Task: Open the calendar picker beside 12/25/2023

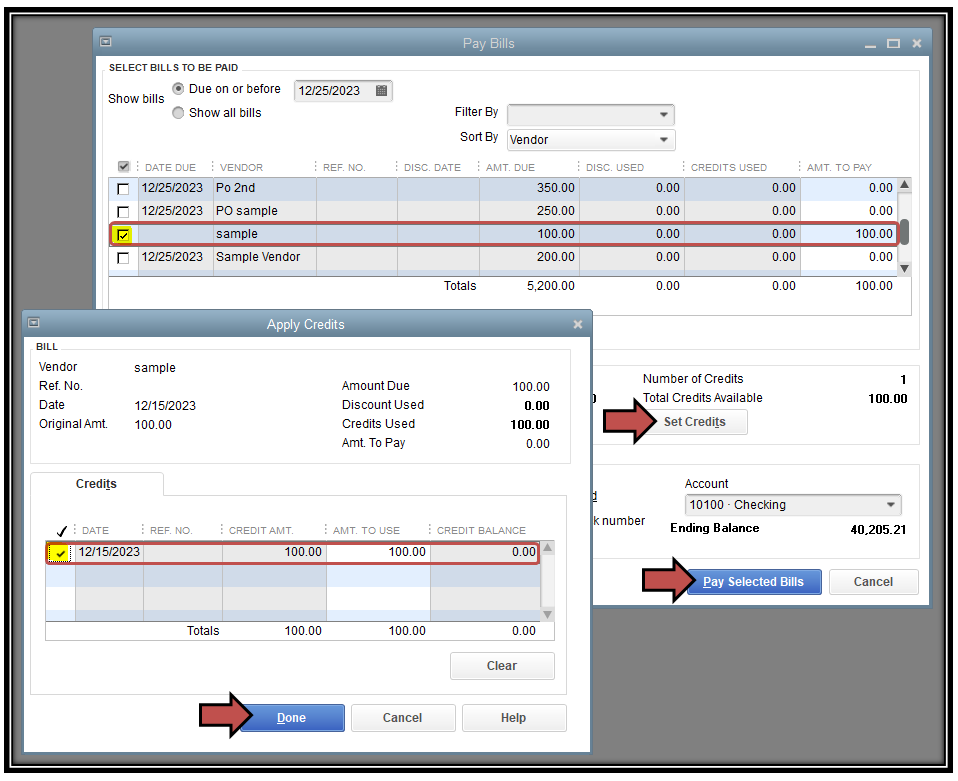Action: click(x=381, y=90)
